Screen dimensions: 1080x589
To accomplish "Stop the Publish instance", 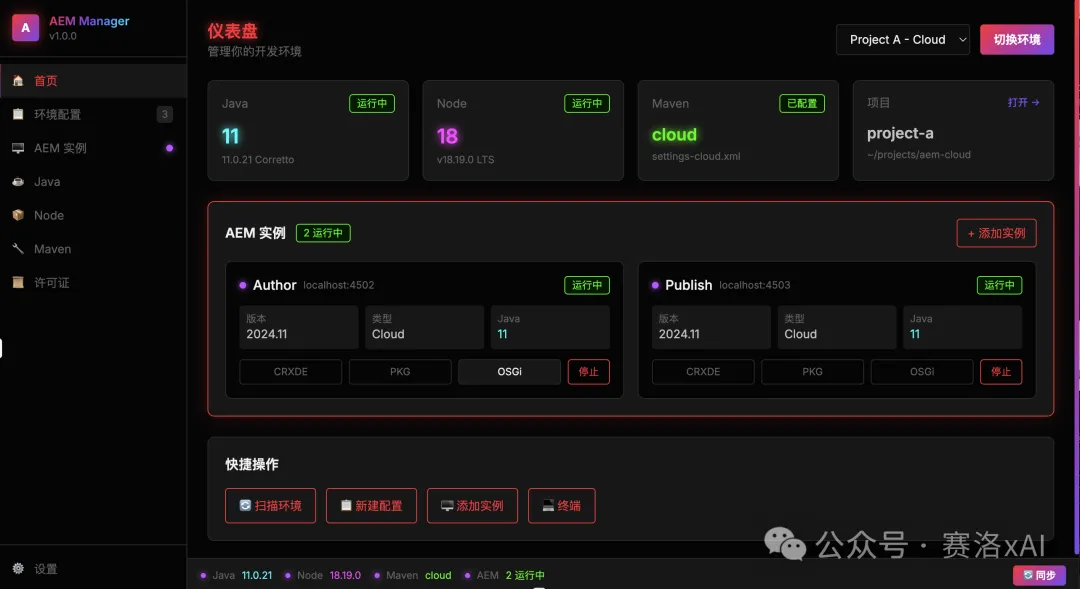I will tap(1001, 372).
